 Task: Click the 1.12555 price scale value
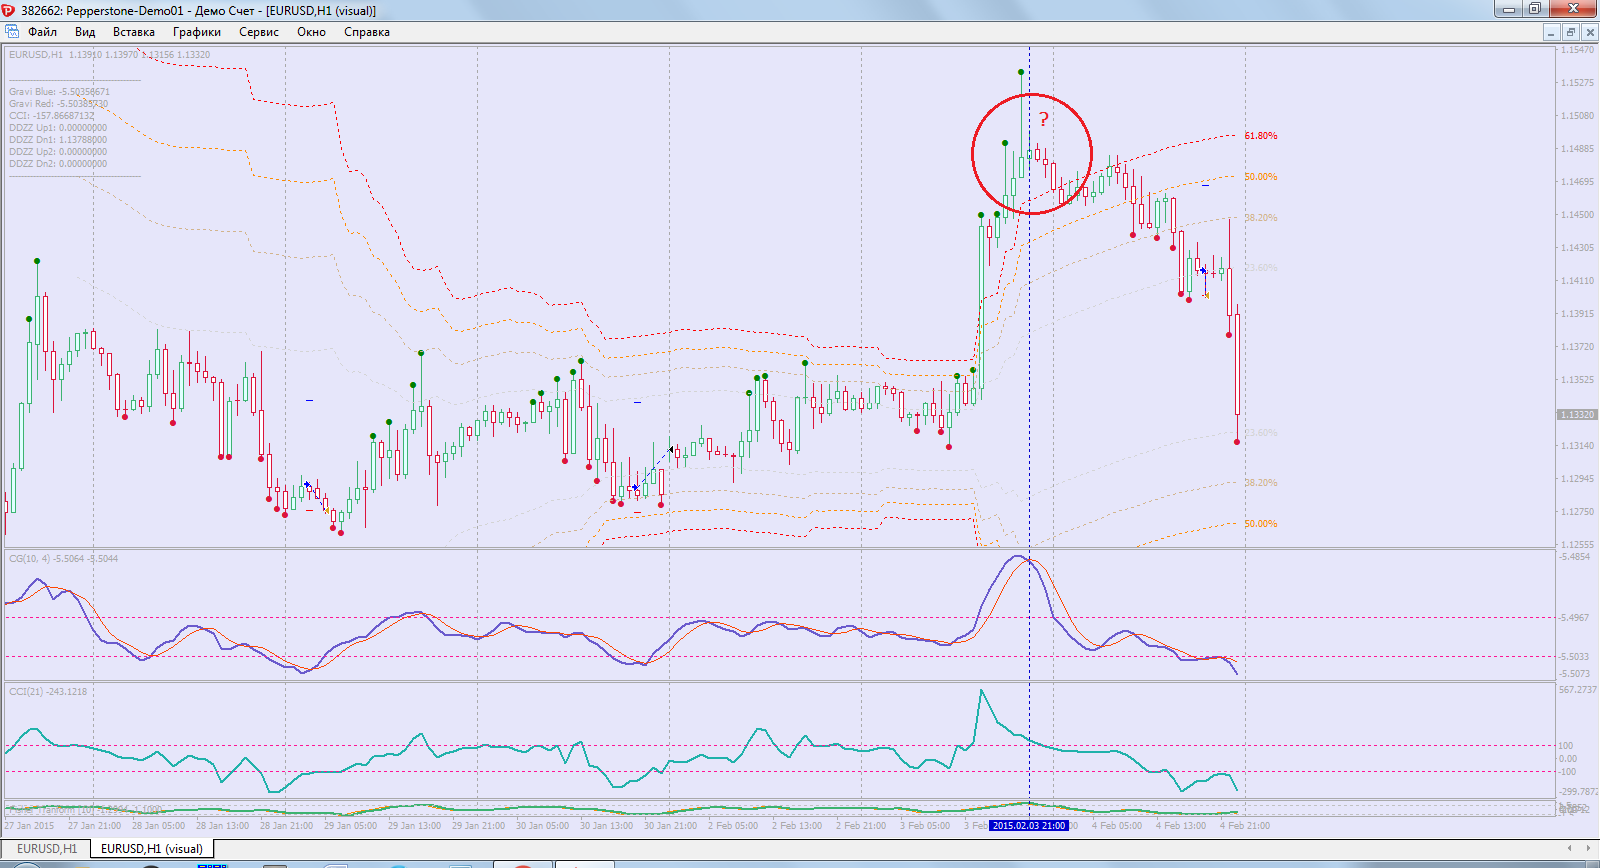pyautogui.click(x=1577, y=545)
